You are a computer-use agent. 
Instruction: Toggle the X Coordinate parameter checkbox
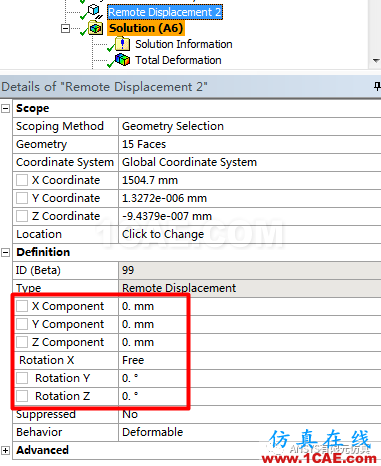pyautogui.click(x=22, y=180)
